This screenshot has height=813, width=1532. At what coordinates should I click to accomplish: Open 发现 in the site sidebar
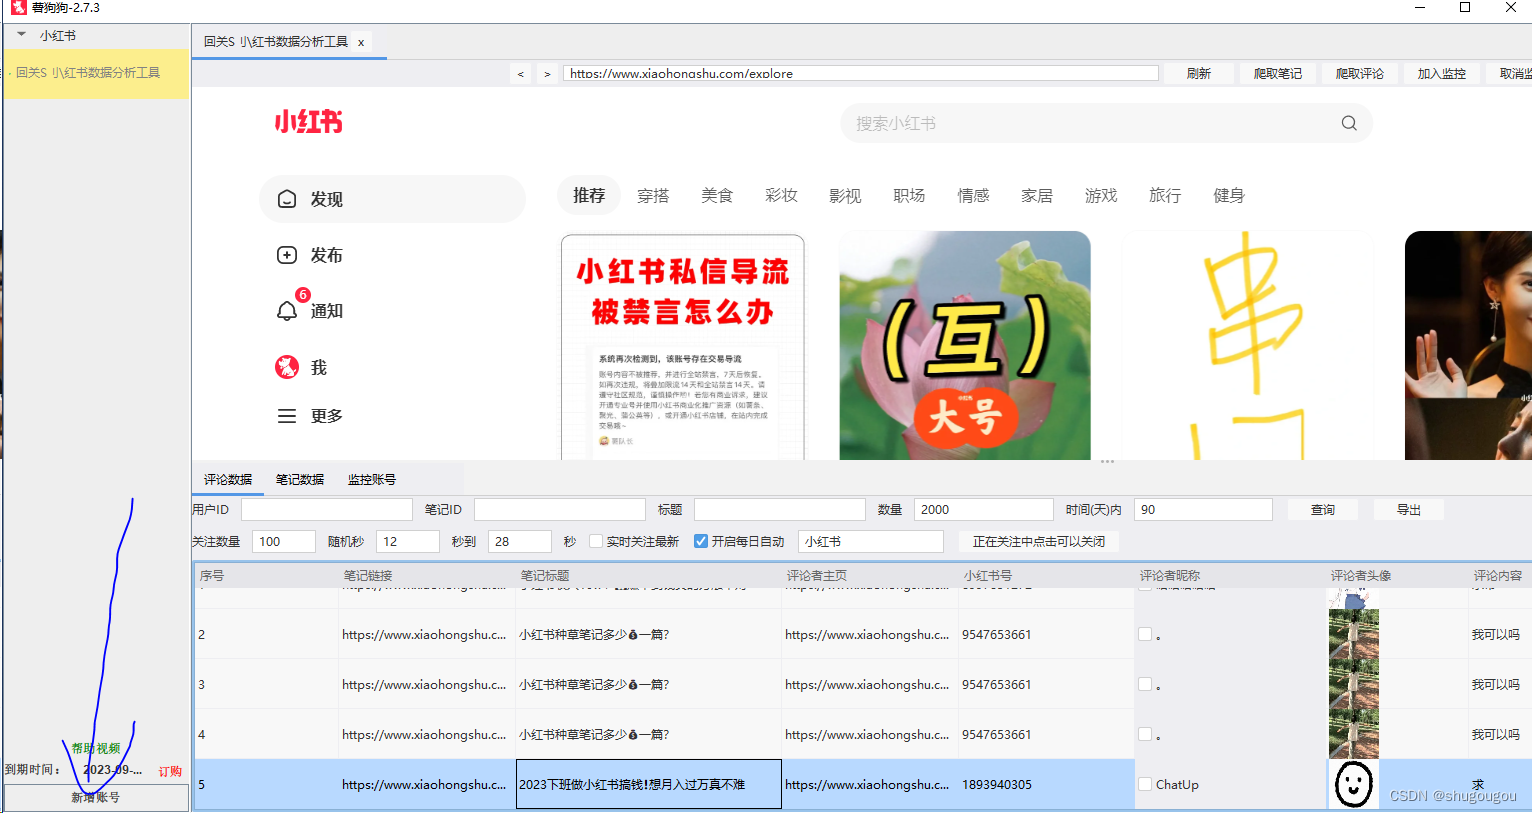(392, 199)
